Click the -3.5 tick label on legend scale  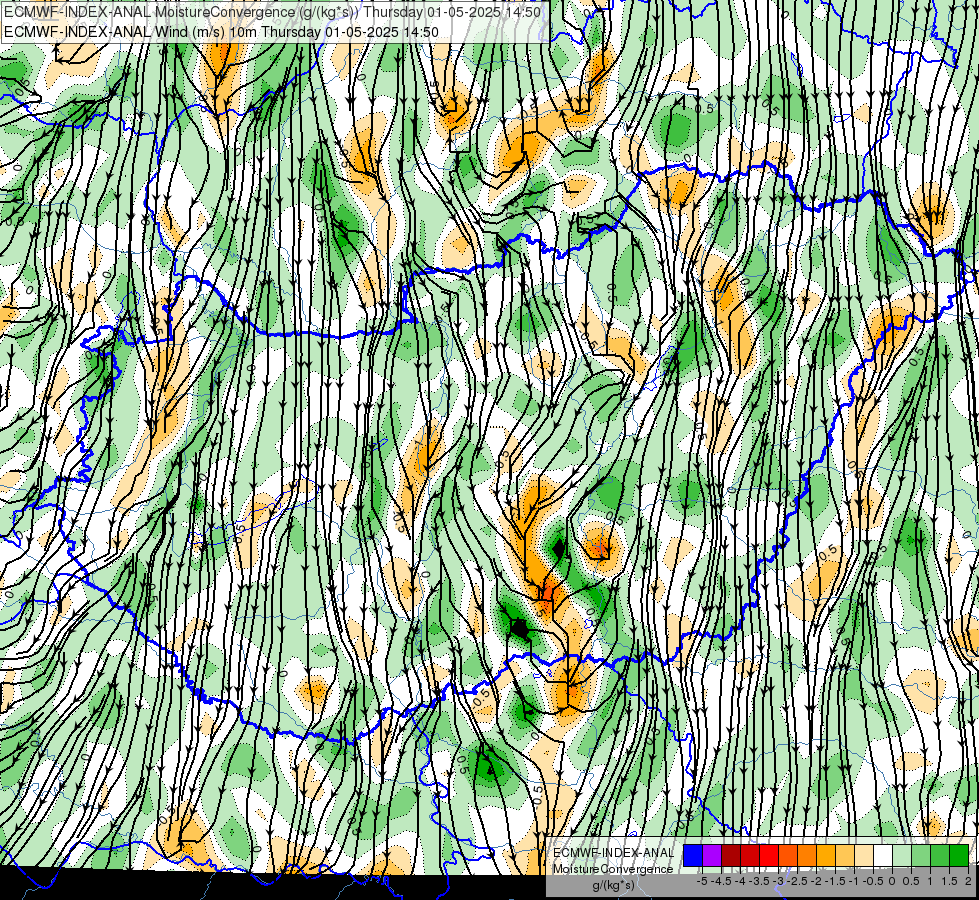pyautogui.click(x=759, y=881)
